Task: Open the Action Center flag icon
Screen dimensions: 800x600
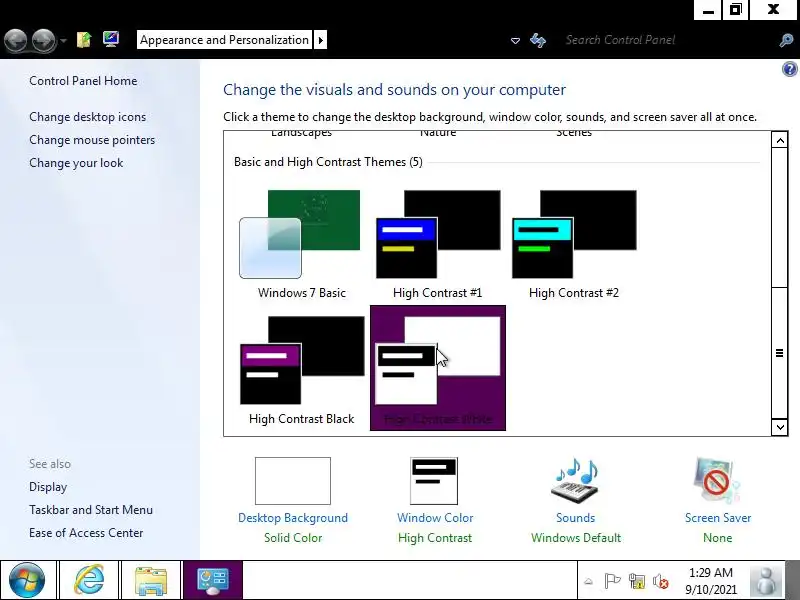Action: (x=612, y=581)
